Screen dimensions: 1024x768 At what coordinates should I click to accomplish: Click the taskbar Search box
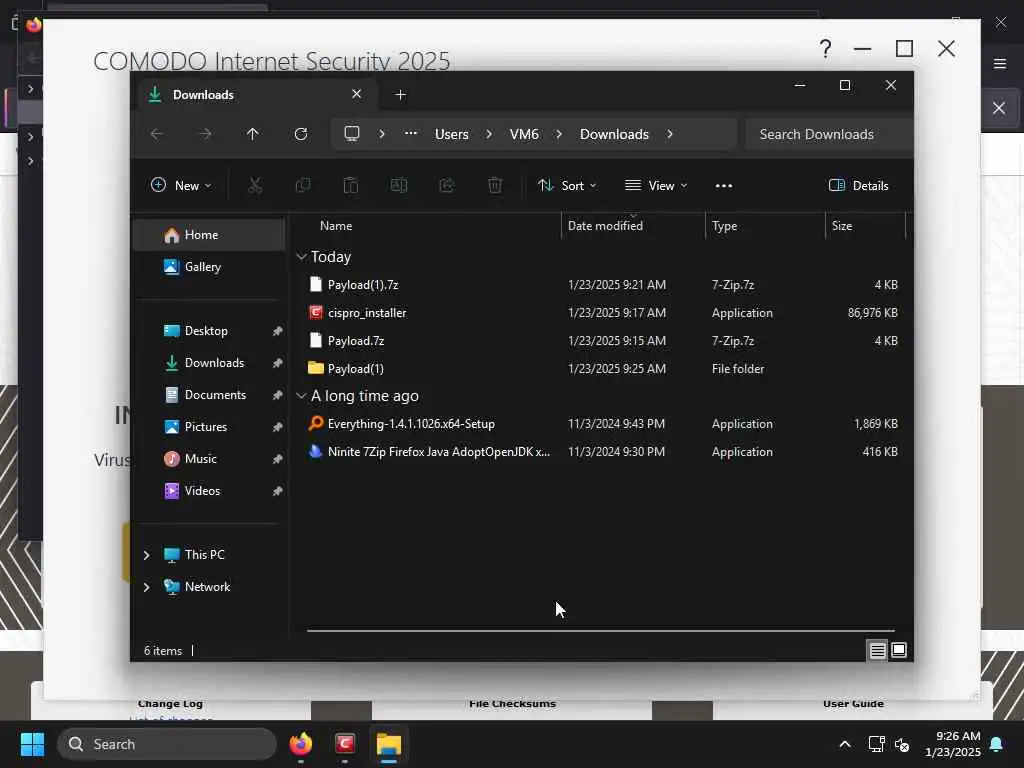point(167,744)
